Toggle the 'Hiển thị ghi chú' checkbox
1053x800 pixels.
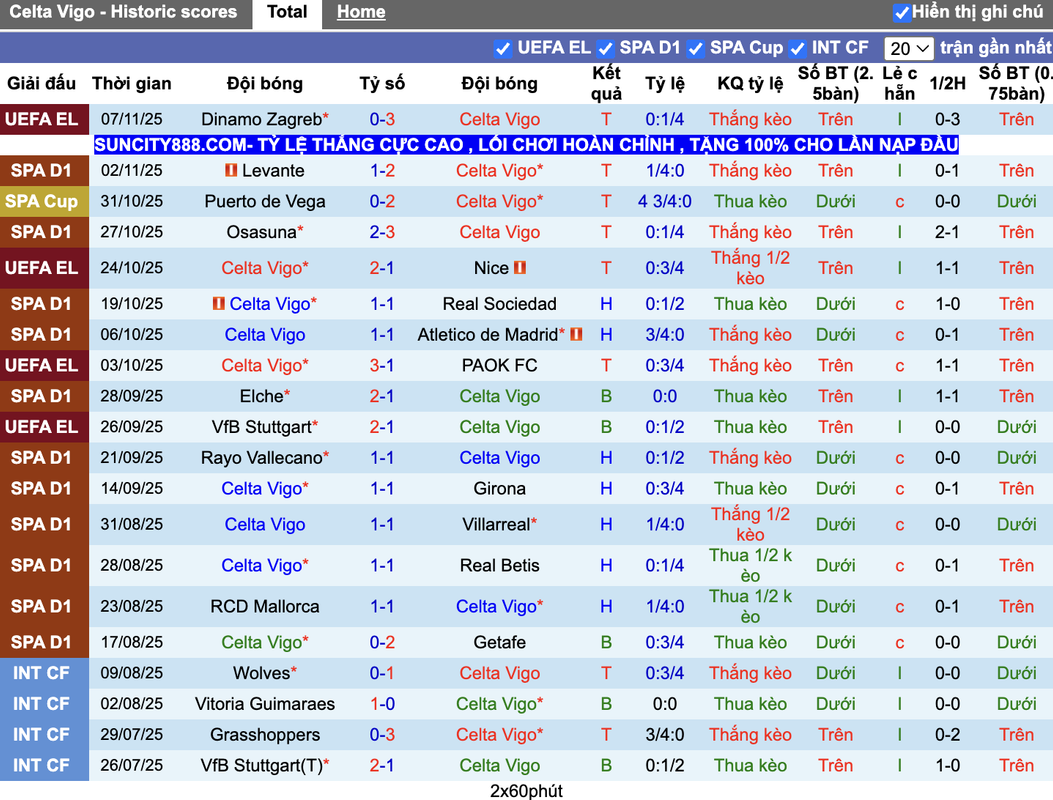[901, 12]
